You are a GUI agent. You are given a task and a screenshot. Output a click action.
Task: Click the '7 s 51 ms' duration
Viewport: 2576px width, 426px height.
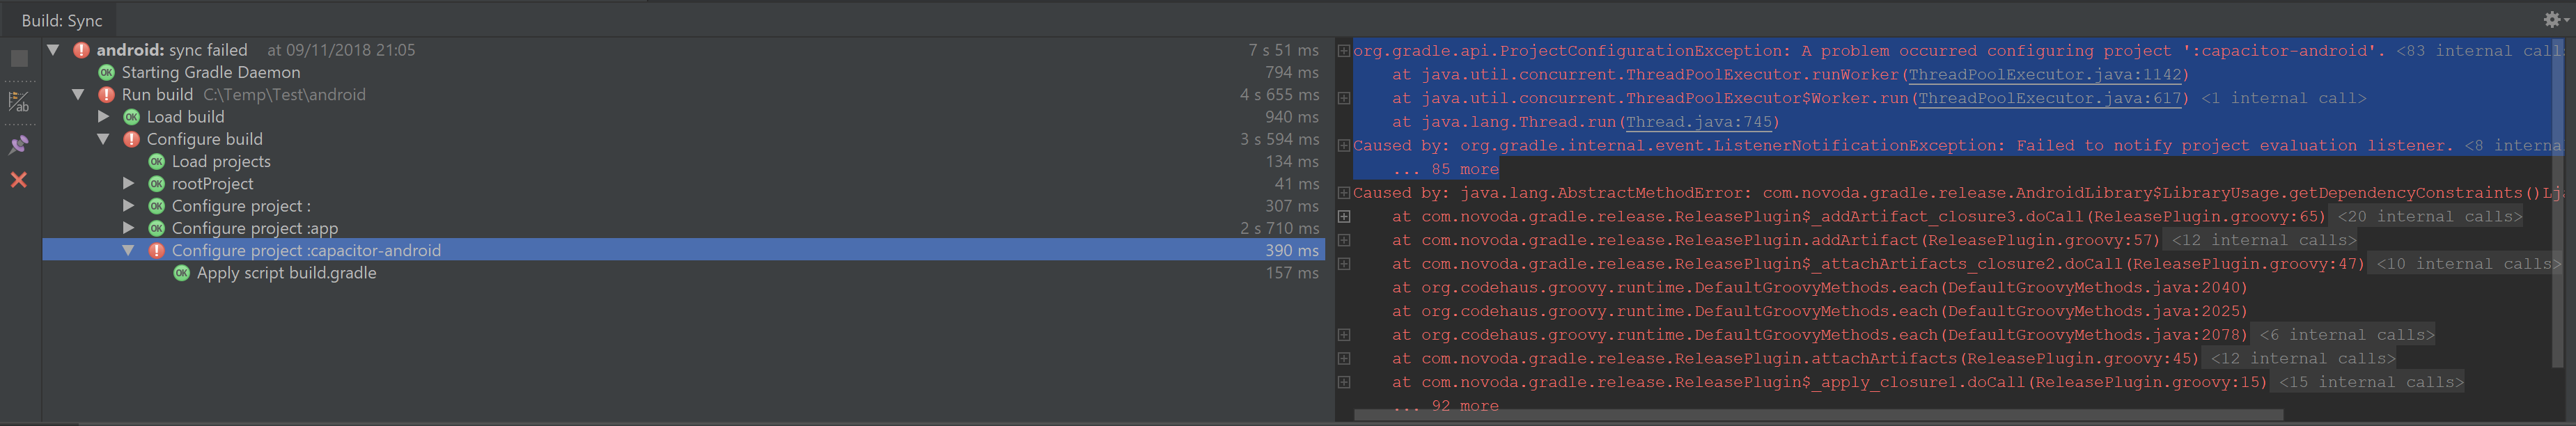pos(1283,50)
